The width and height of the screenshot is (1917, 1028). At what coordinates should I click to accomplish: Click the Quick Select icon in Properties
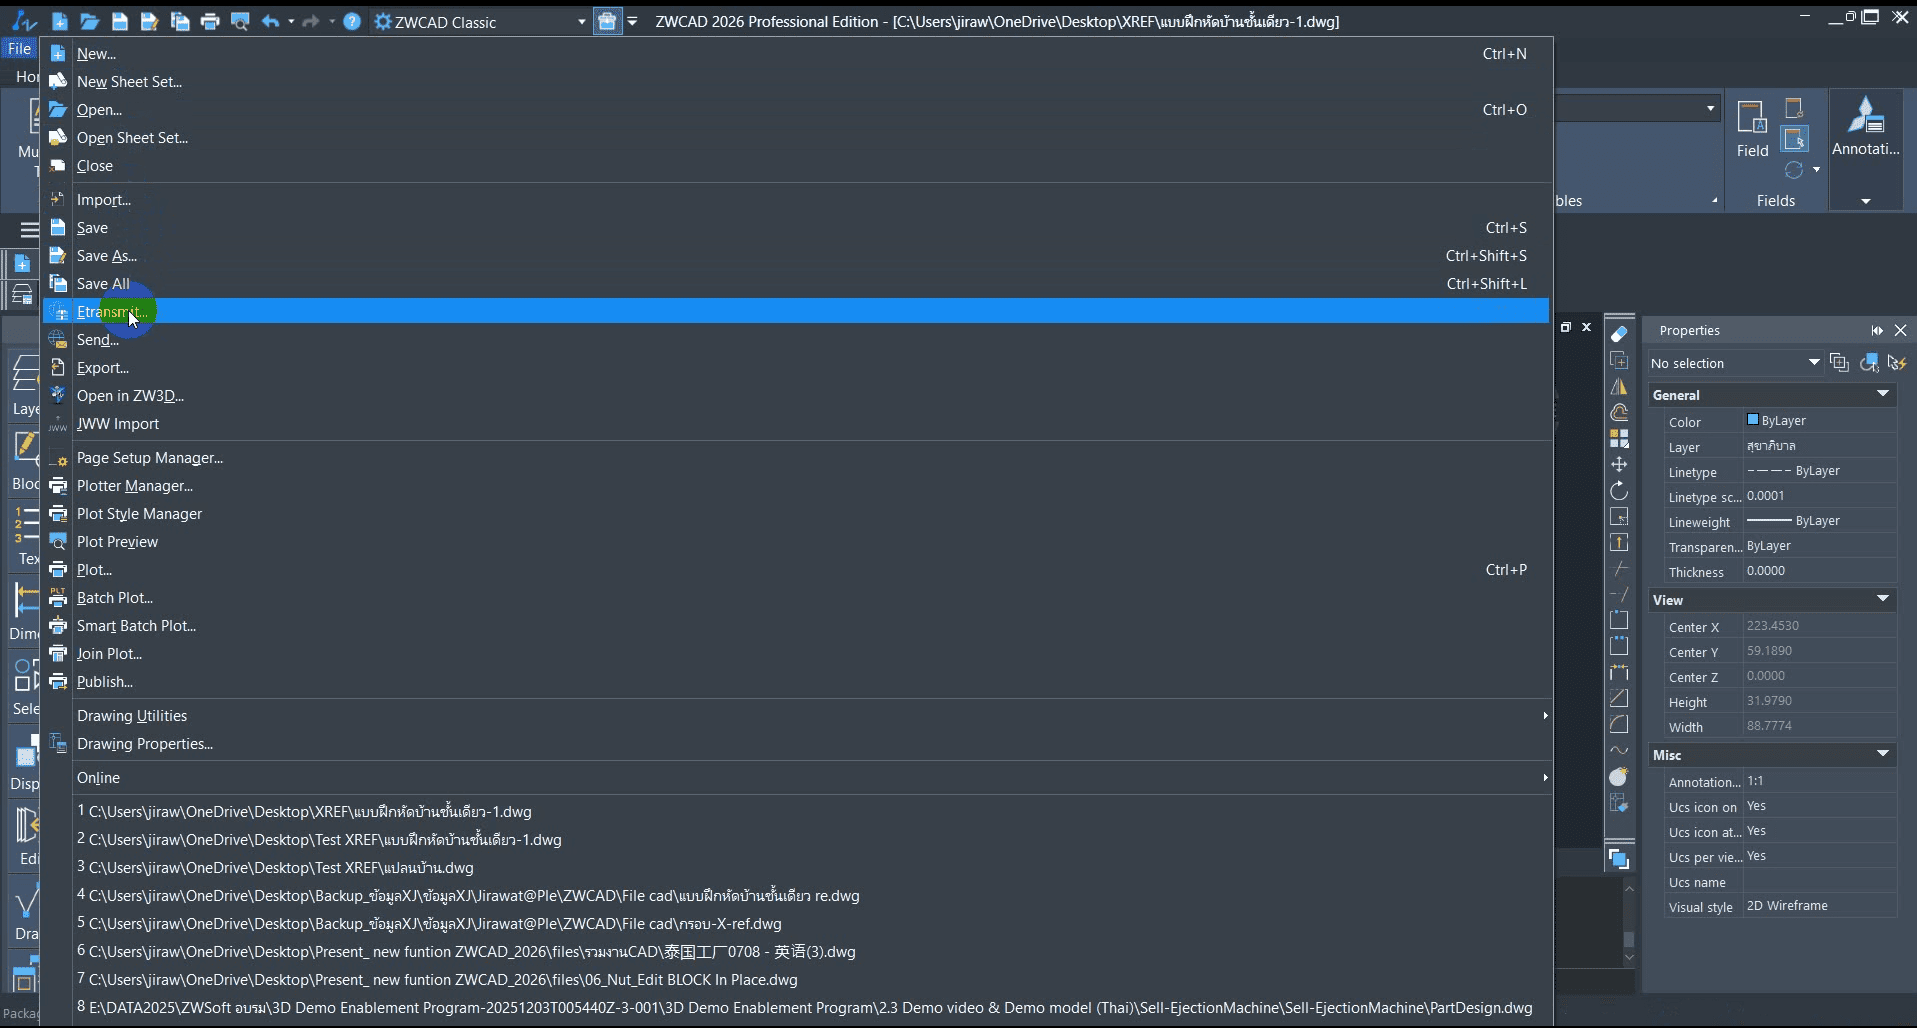point(1897,363)
